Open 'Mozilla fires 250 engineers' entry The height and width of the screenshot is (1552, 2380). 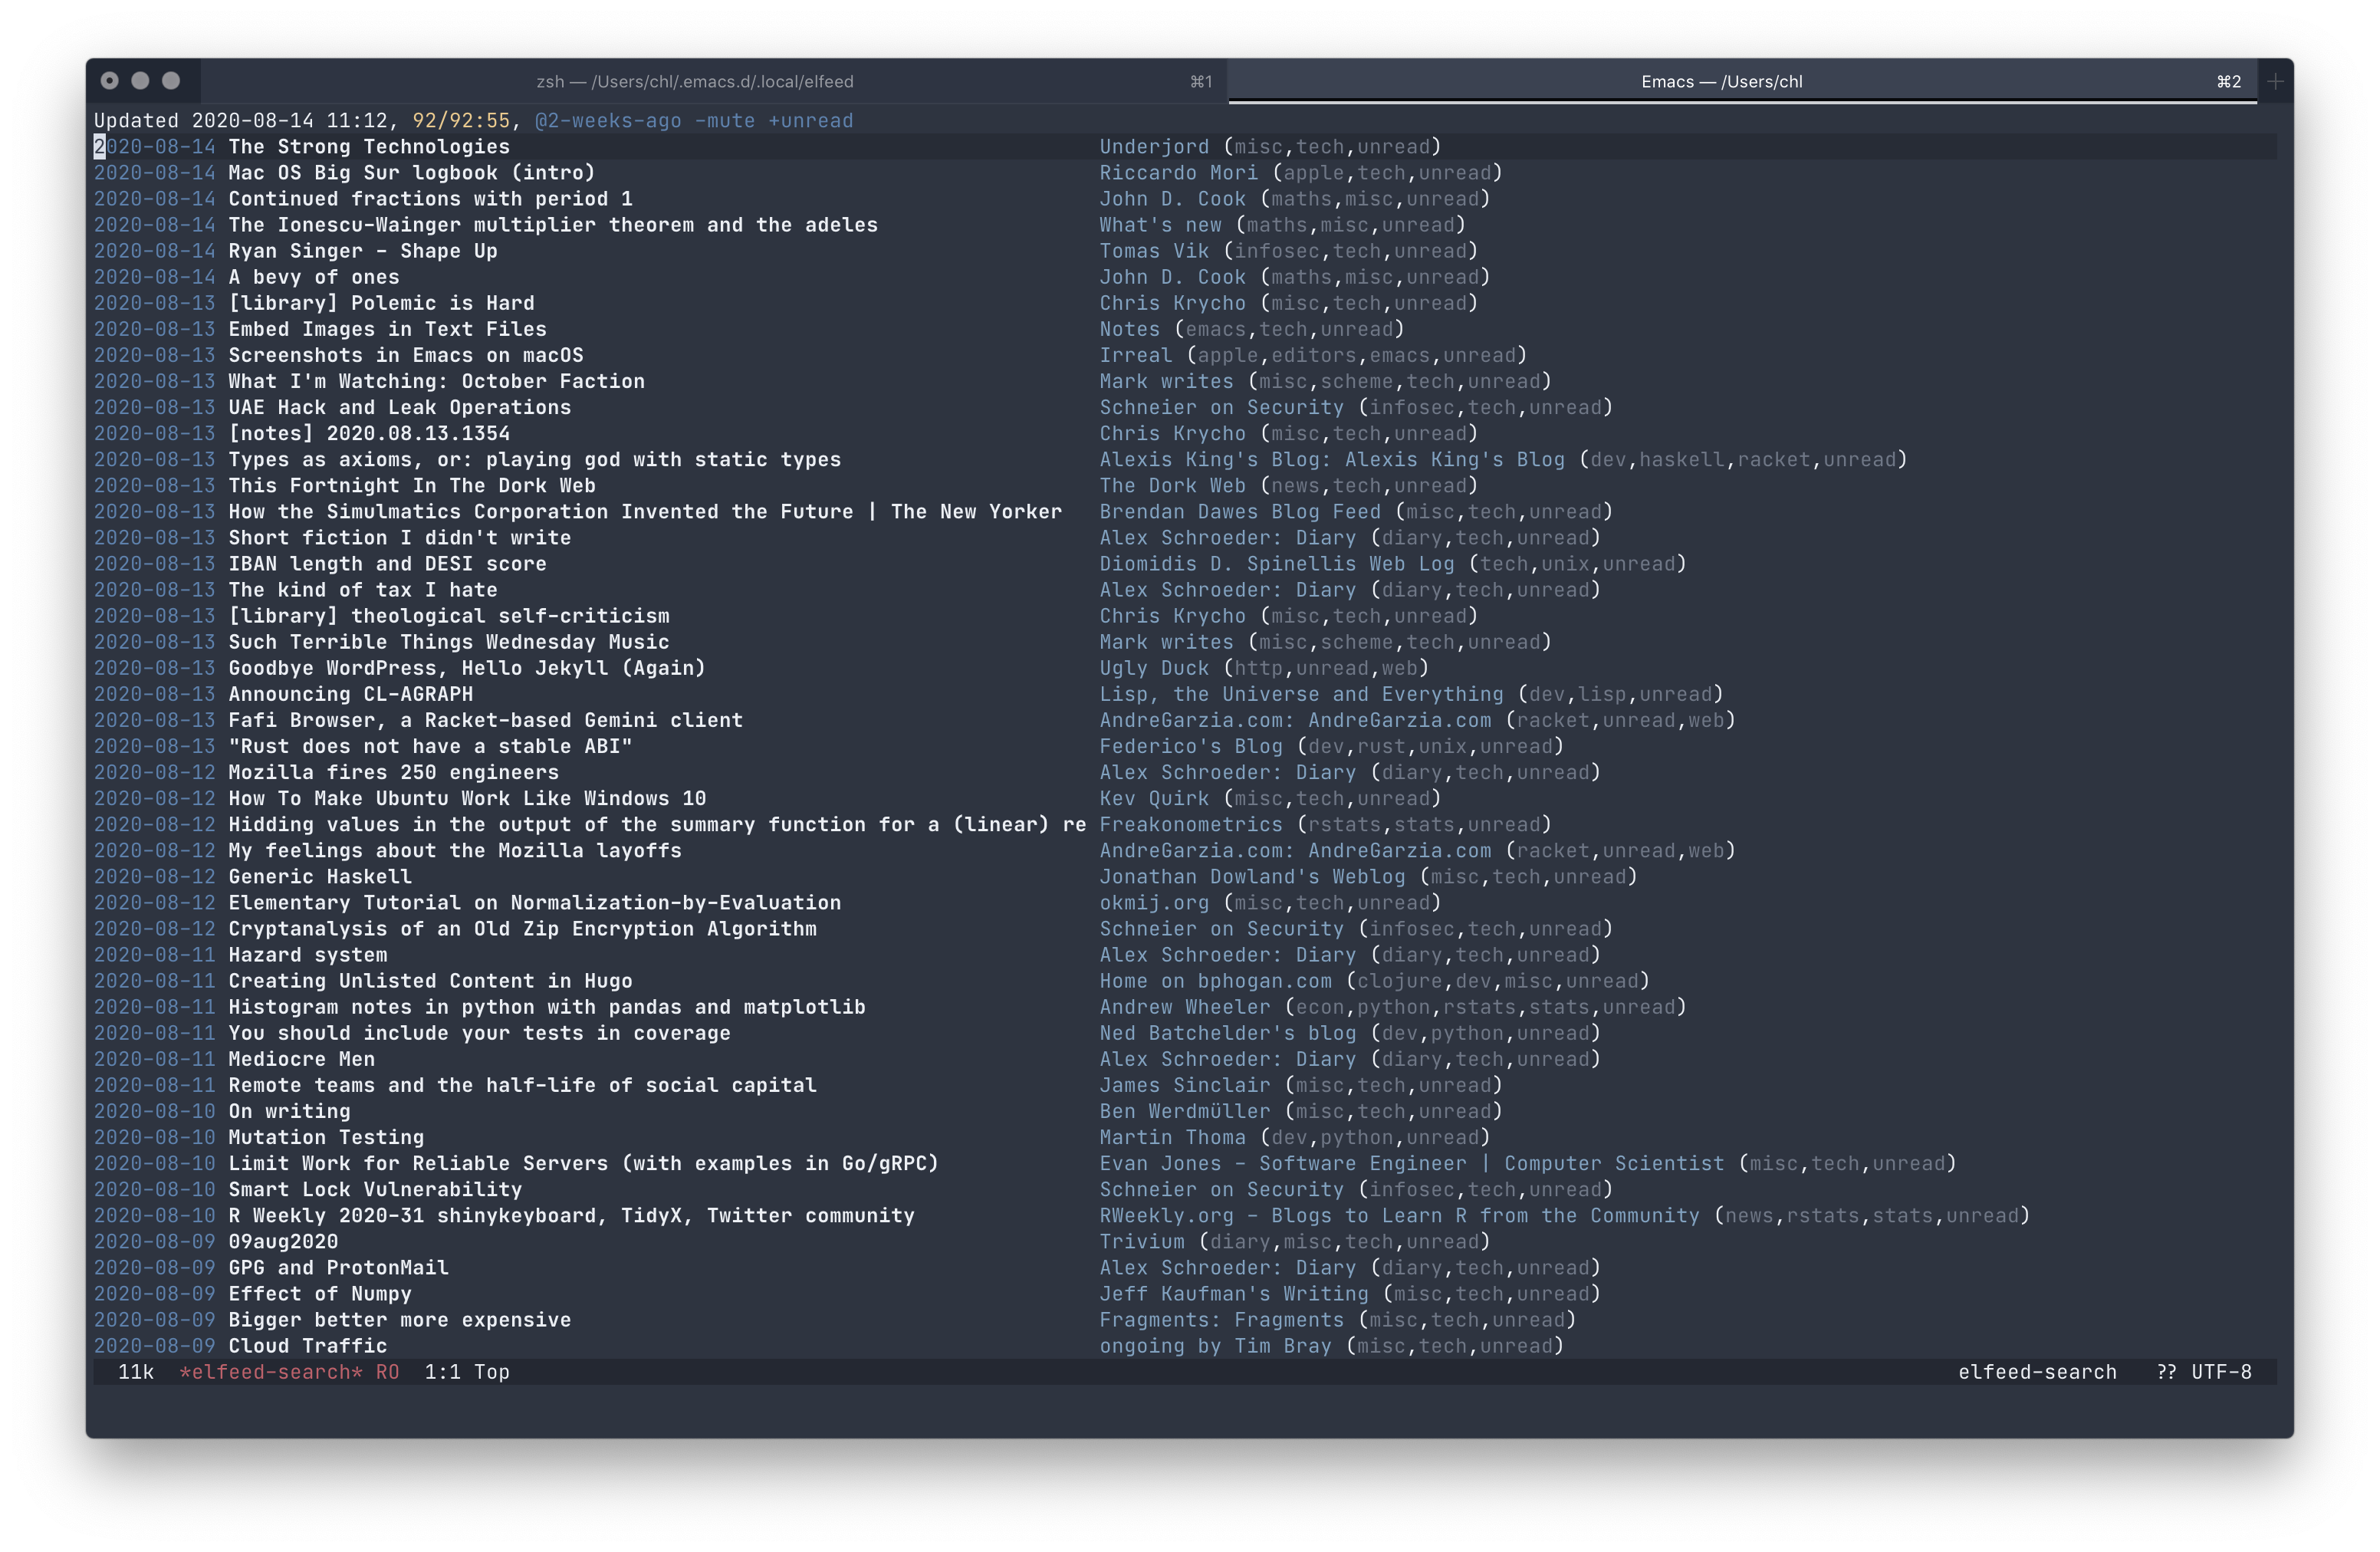[x=393, y=772]
